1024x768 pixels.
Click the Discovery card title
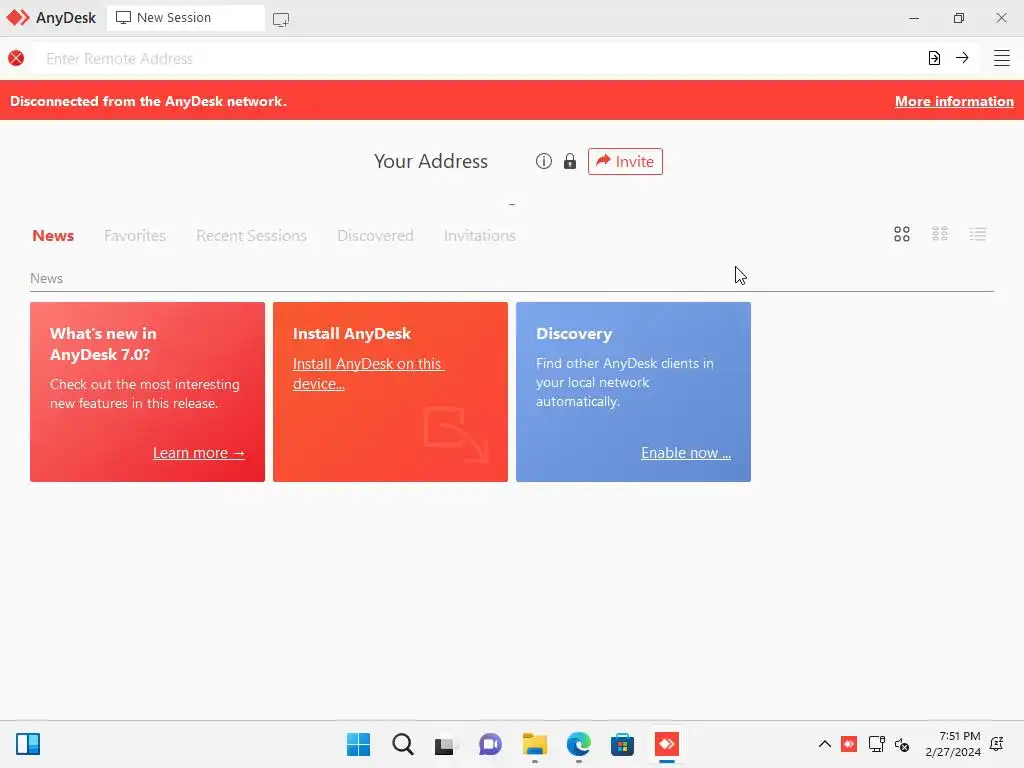(x=574, y=333)
